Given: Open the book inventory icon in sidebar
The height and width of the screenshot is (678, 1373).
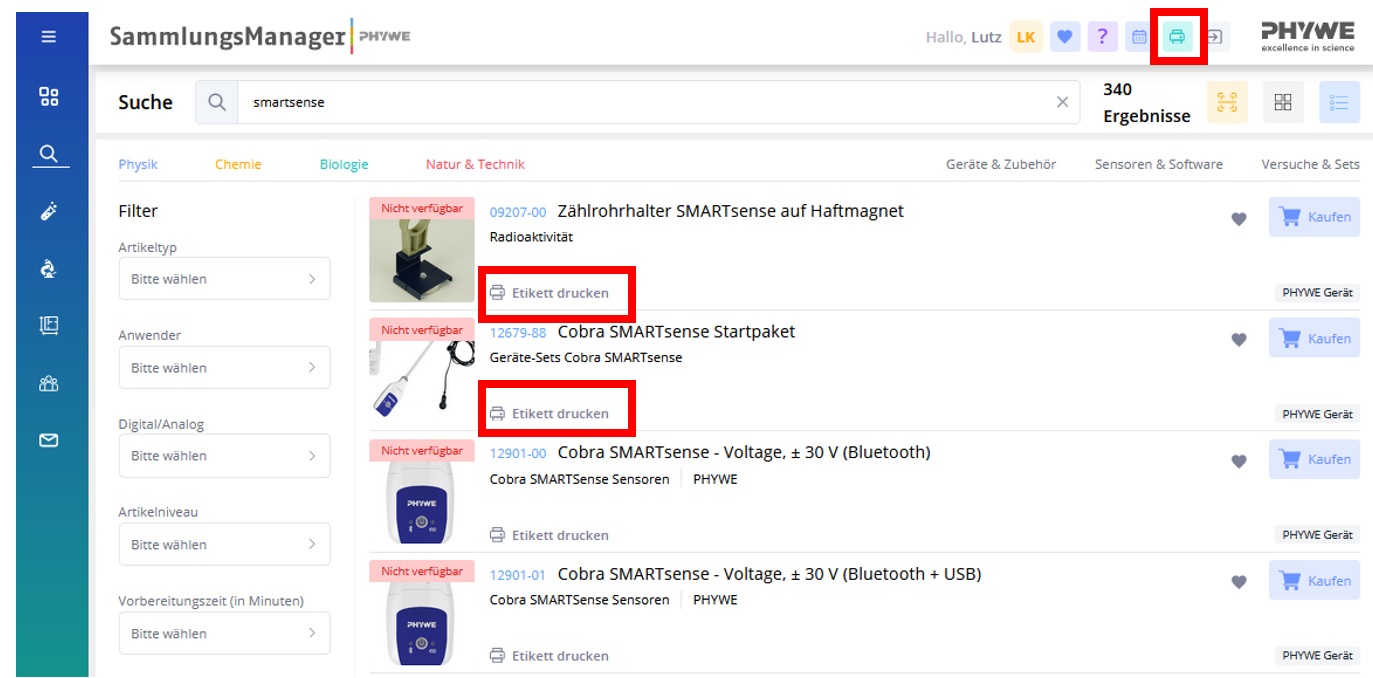Looking at the screenshot, I should [48, 325].
